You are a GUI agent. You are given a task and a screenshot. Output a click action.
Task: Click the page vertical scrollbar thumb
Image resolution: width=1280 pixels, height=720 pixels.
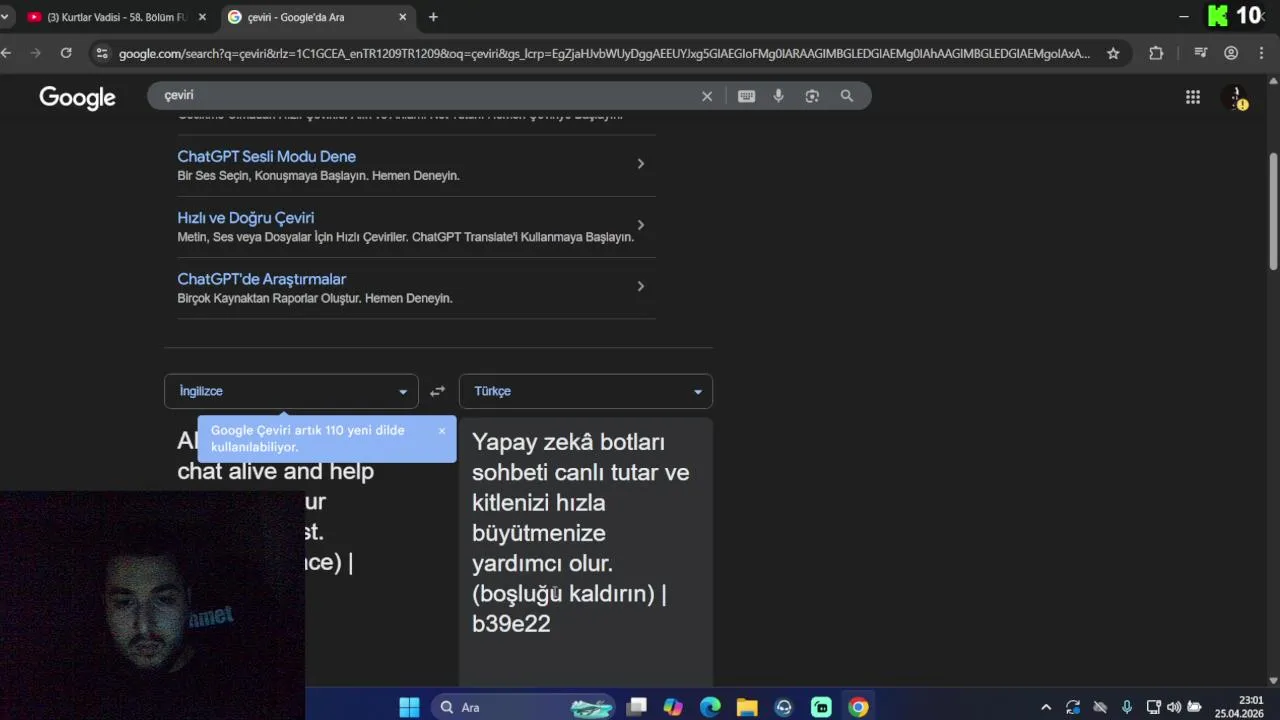coord(1273,210)
